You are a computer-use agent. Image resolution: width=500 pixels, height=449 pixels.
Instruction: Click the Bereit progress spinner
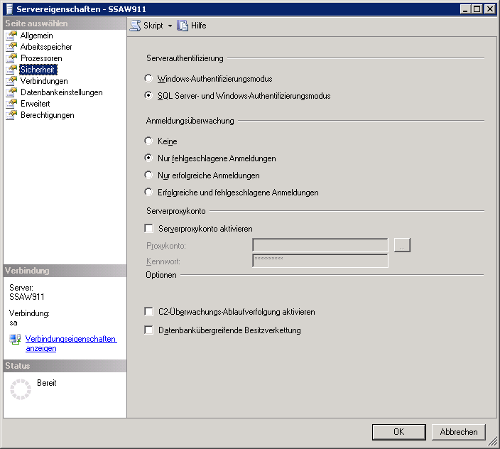(20, 389)
